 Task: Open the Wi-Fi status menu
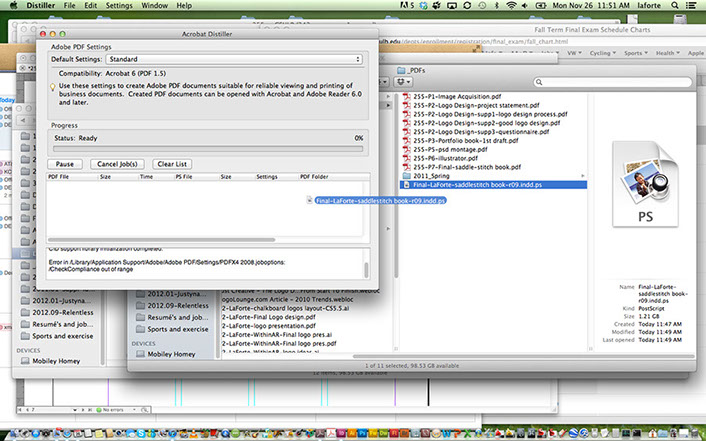tap(511, 5)
